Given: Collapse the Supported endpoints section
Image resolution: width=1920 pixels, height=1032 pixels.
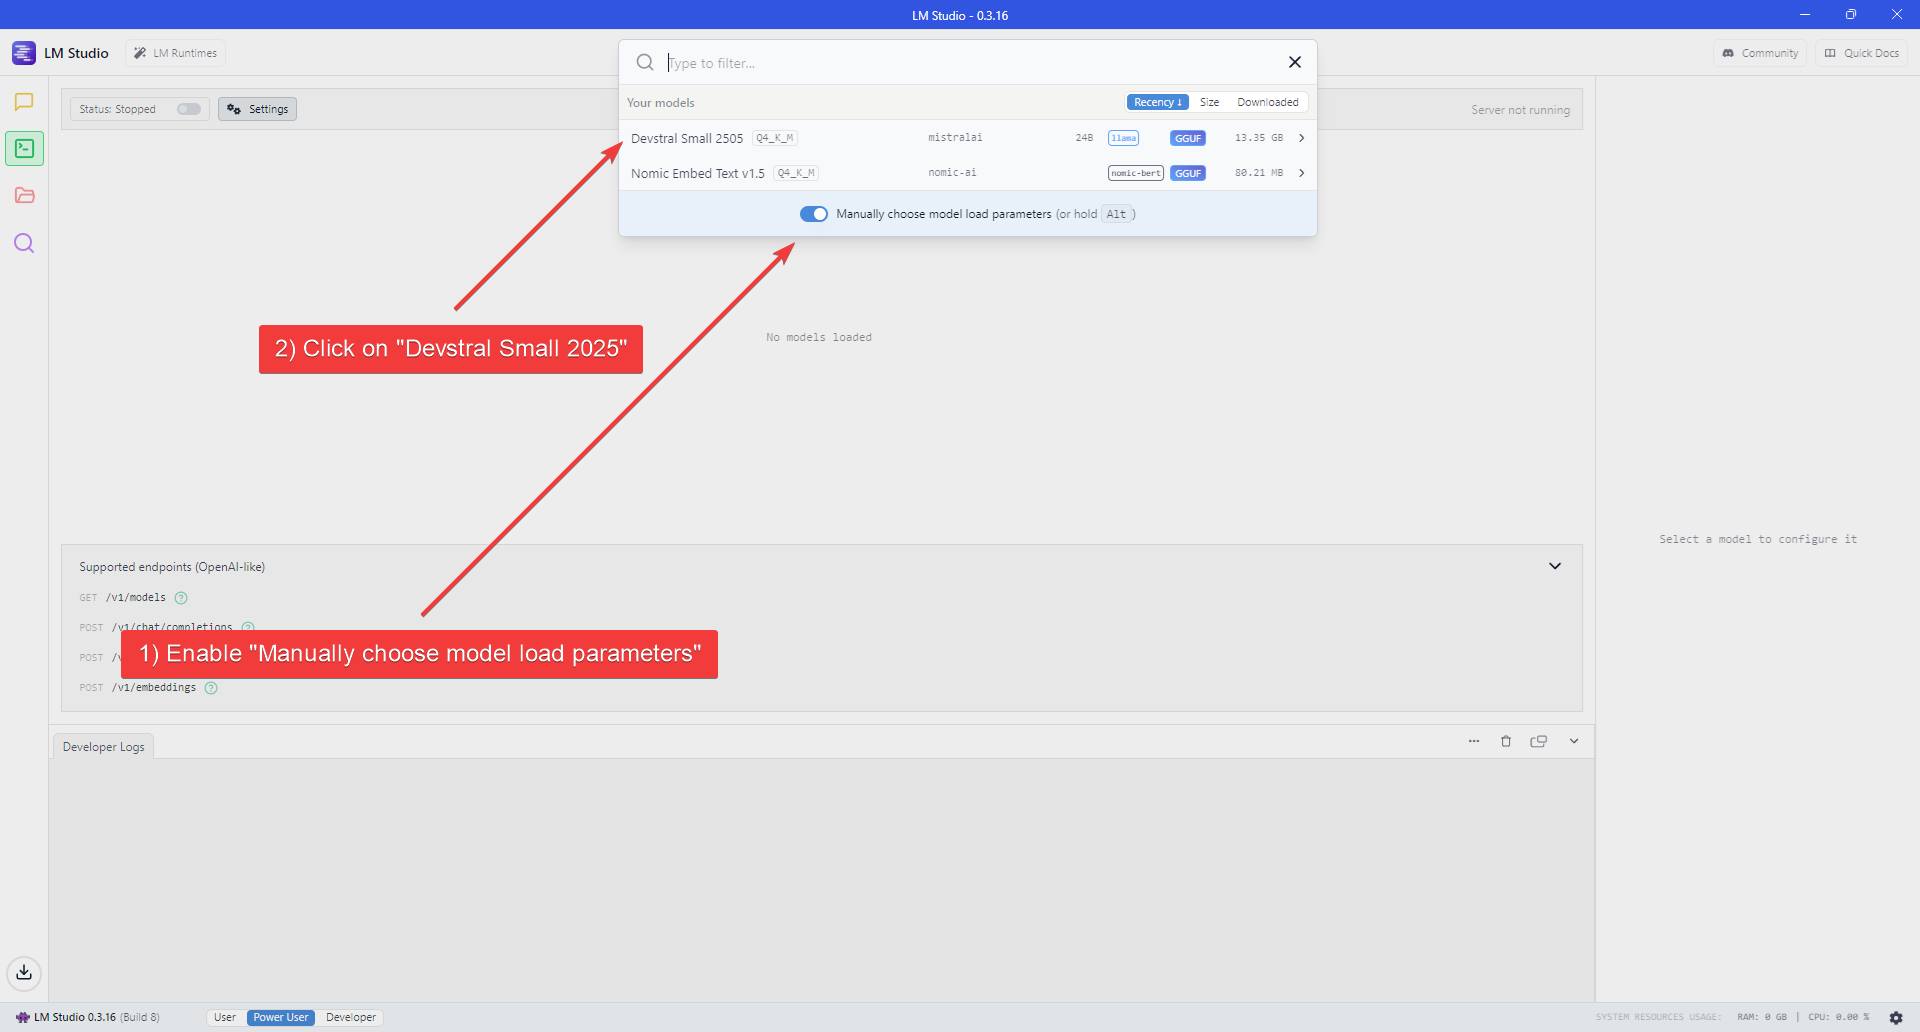Looking at the screenshot, I should click(x=1555, y=566).
